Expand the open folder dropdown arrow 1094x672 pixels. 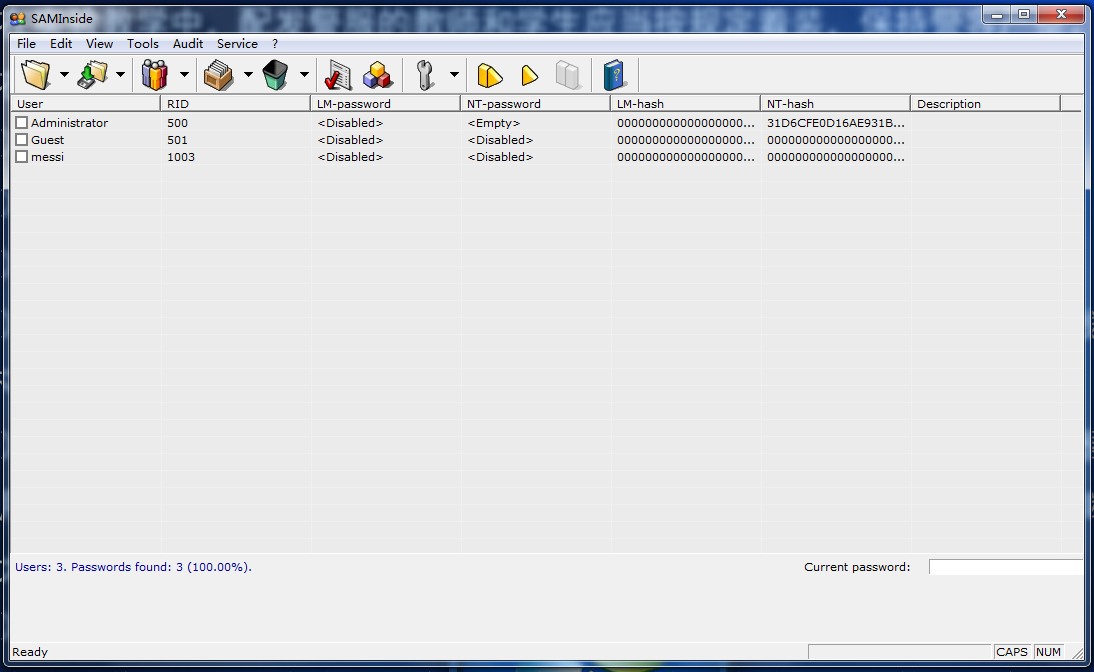(64, 75)
